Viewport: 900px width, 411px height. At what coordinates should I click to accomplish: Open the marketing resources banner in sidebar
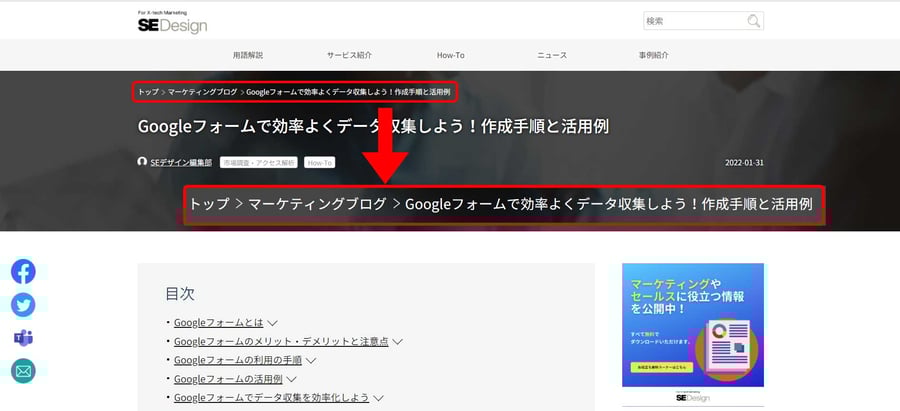(692, 325)
